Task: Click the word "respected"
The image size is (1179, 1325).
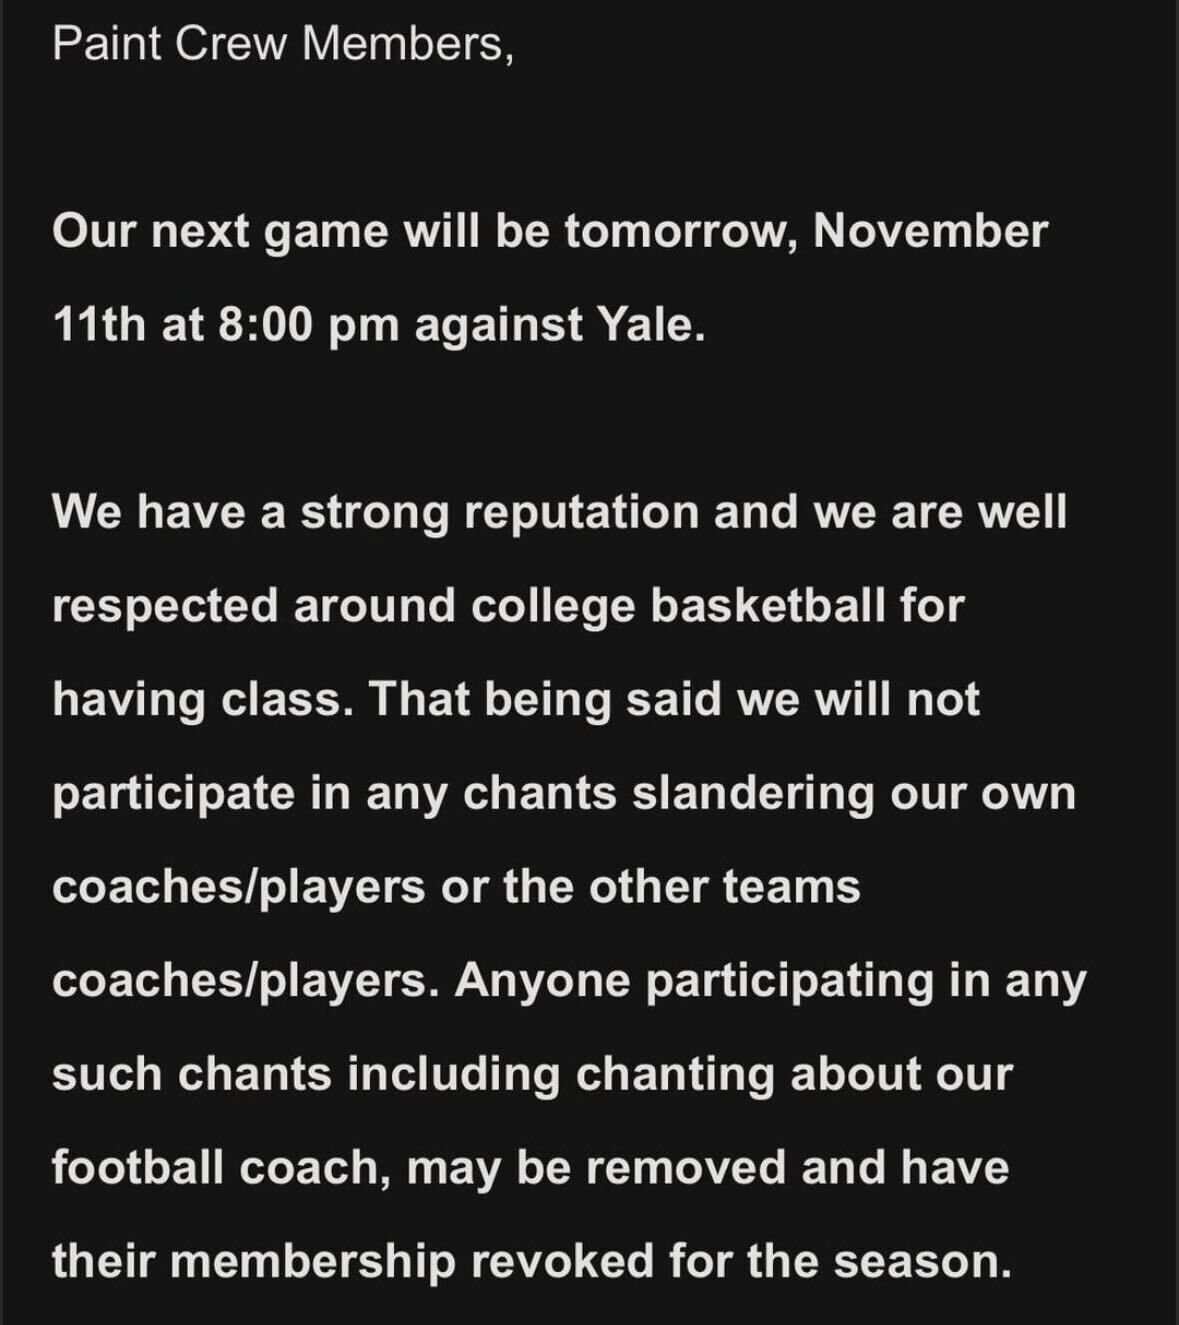Action: tap(165, 606)
